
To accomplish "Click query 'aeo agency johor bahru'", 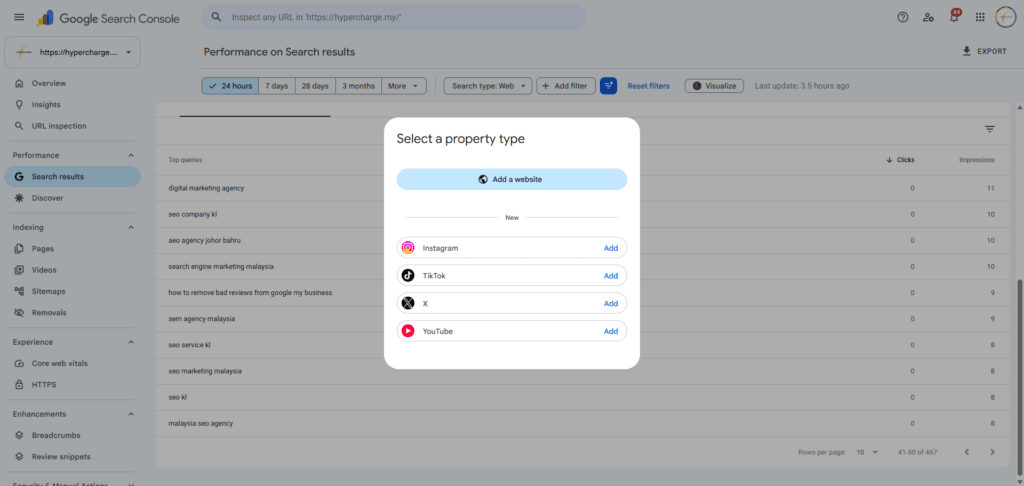I will 204,240.
